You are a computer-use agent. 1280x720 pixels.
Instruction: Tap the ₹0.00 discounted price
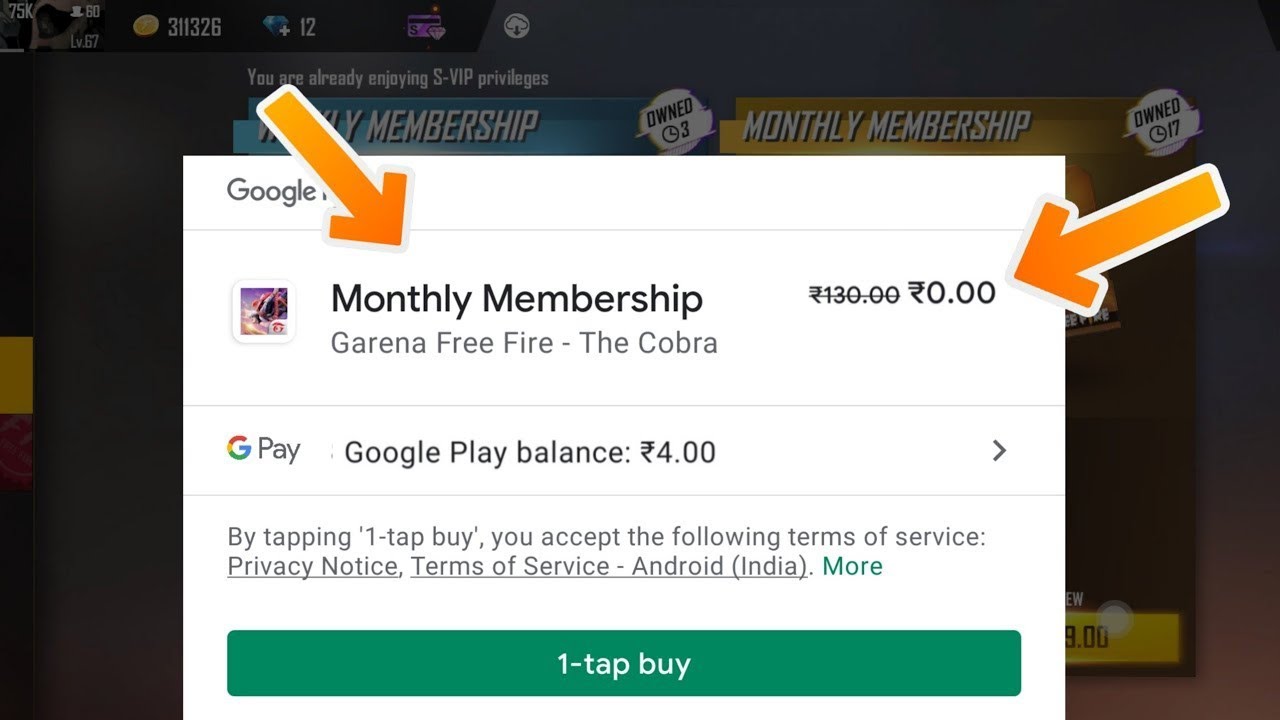[951, 293]
